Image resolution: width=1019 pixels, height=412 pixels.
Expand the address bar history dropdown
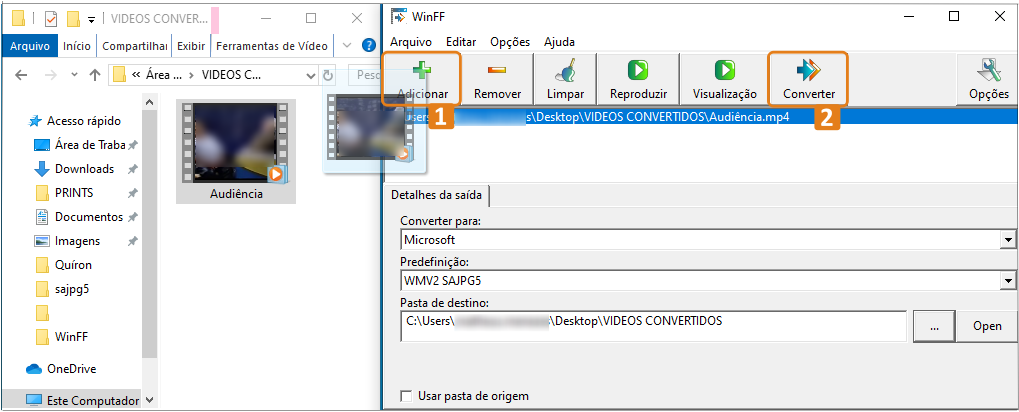tap(311, 75)
